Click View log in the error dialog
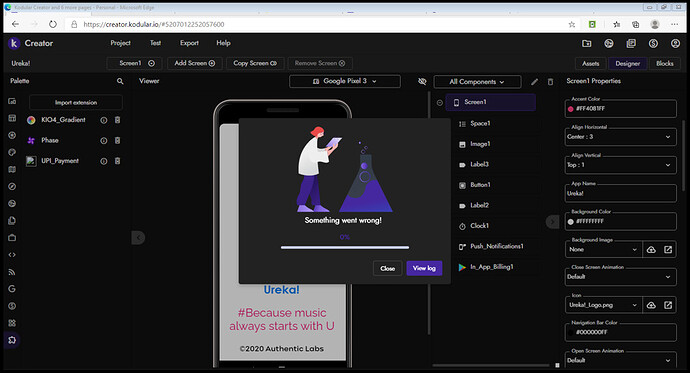 pyautogui.click(x=424, y=268)
